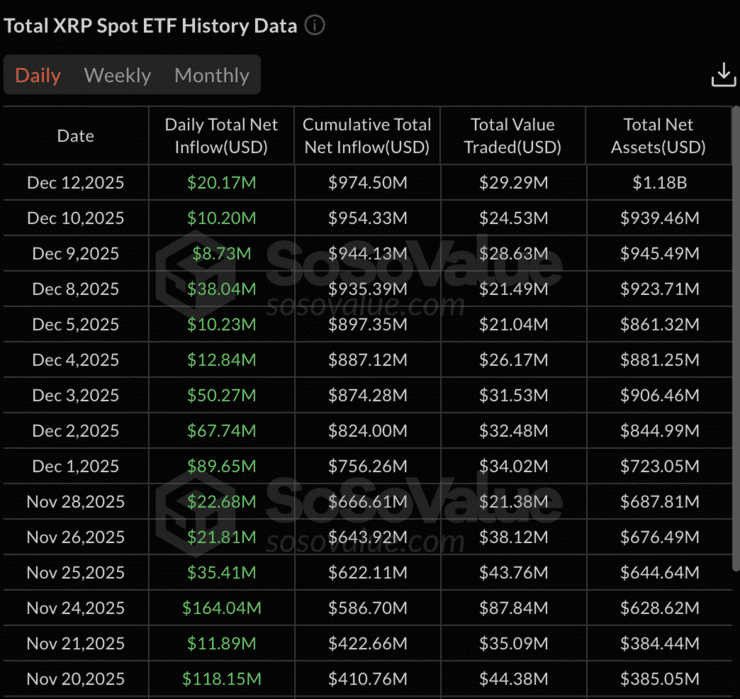Click the $28.63M value traded cell
The image size is (740, 699).
pos(513,253)
